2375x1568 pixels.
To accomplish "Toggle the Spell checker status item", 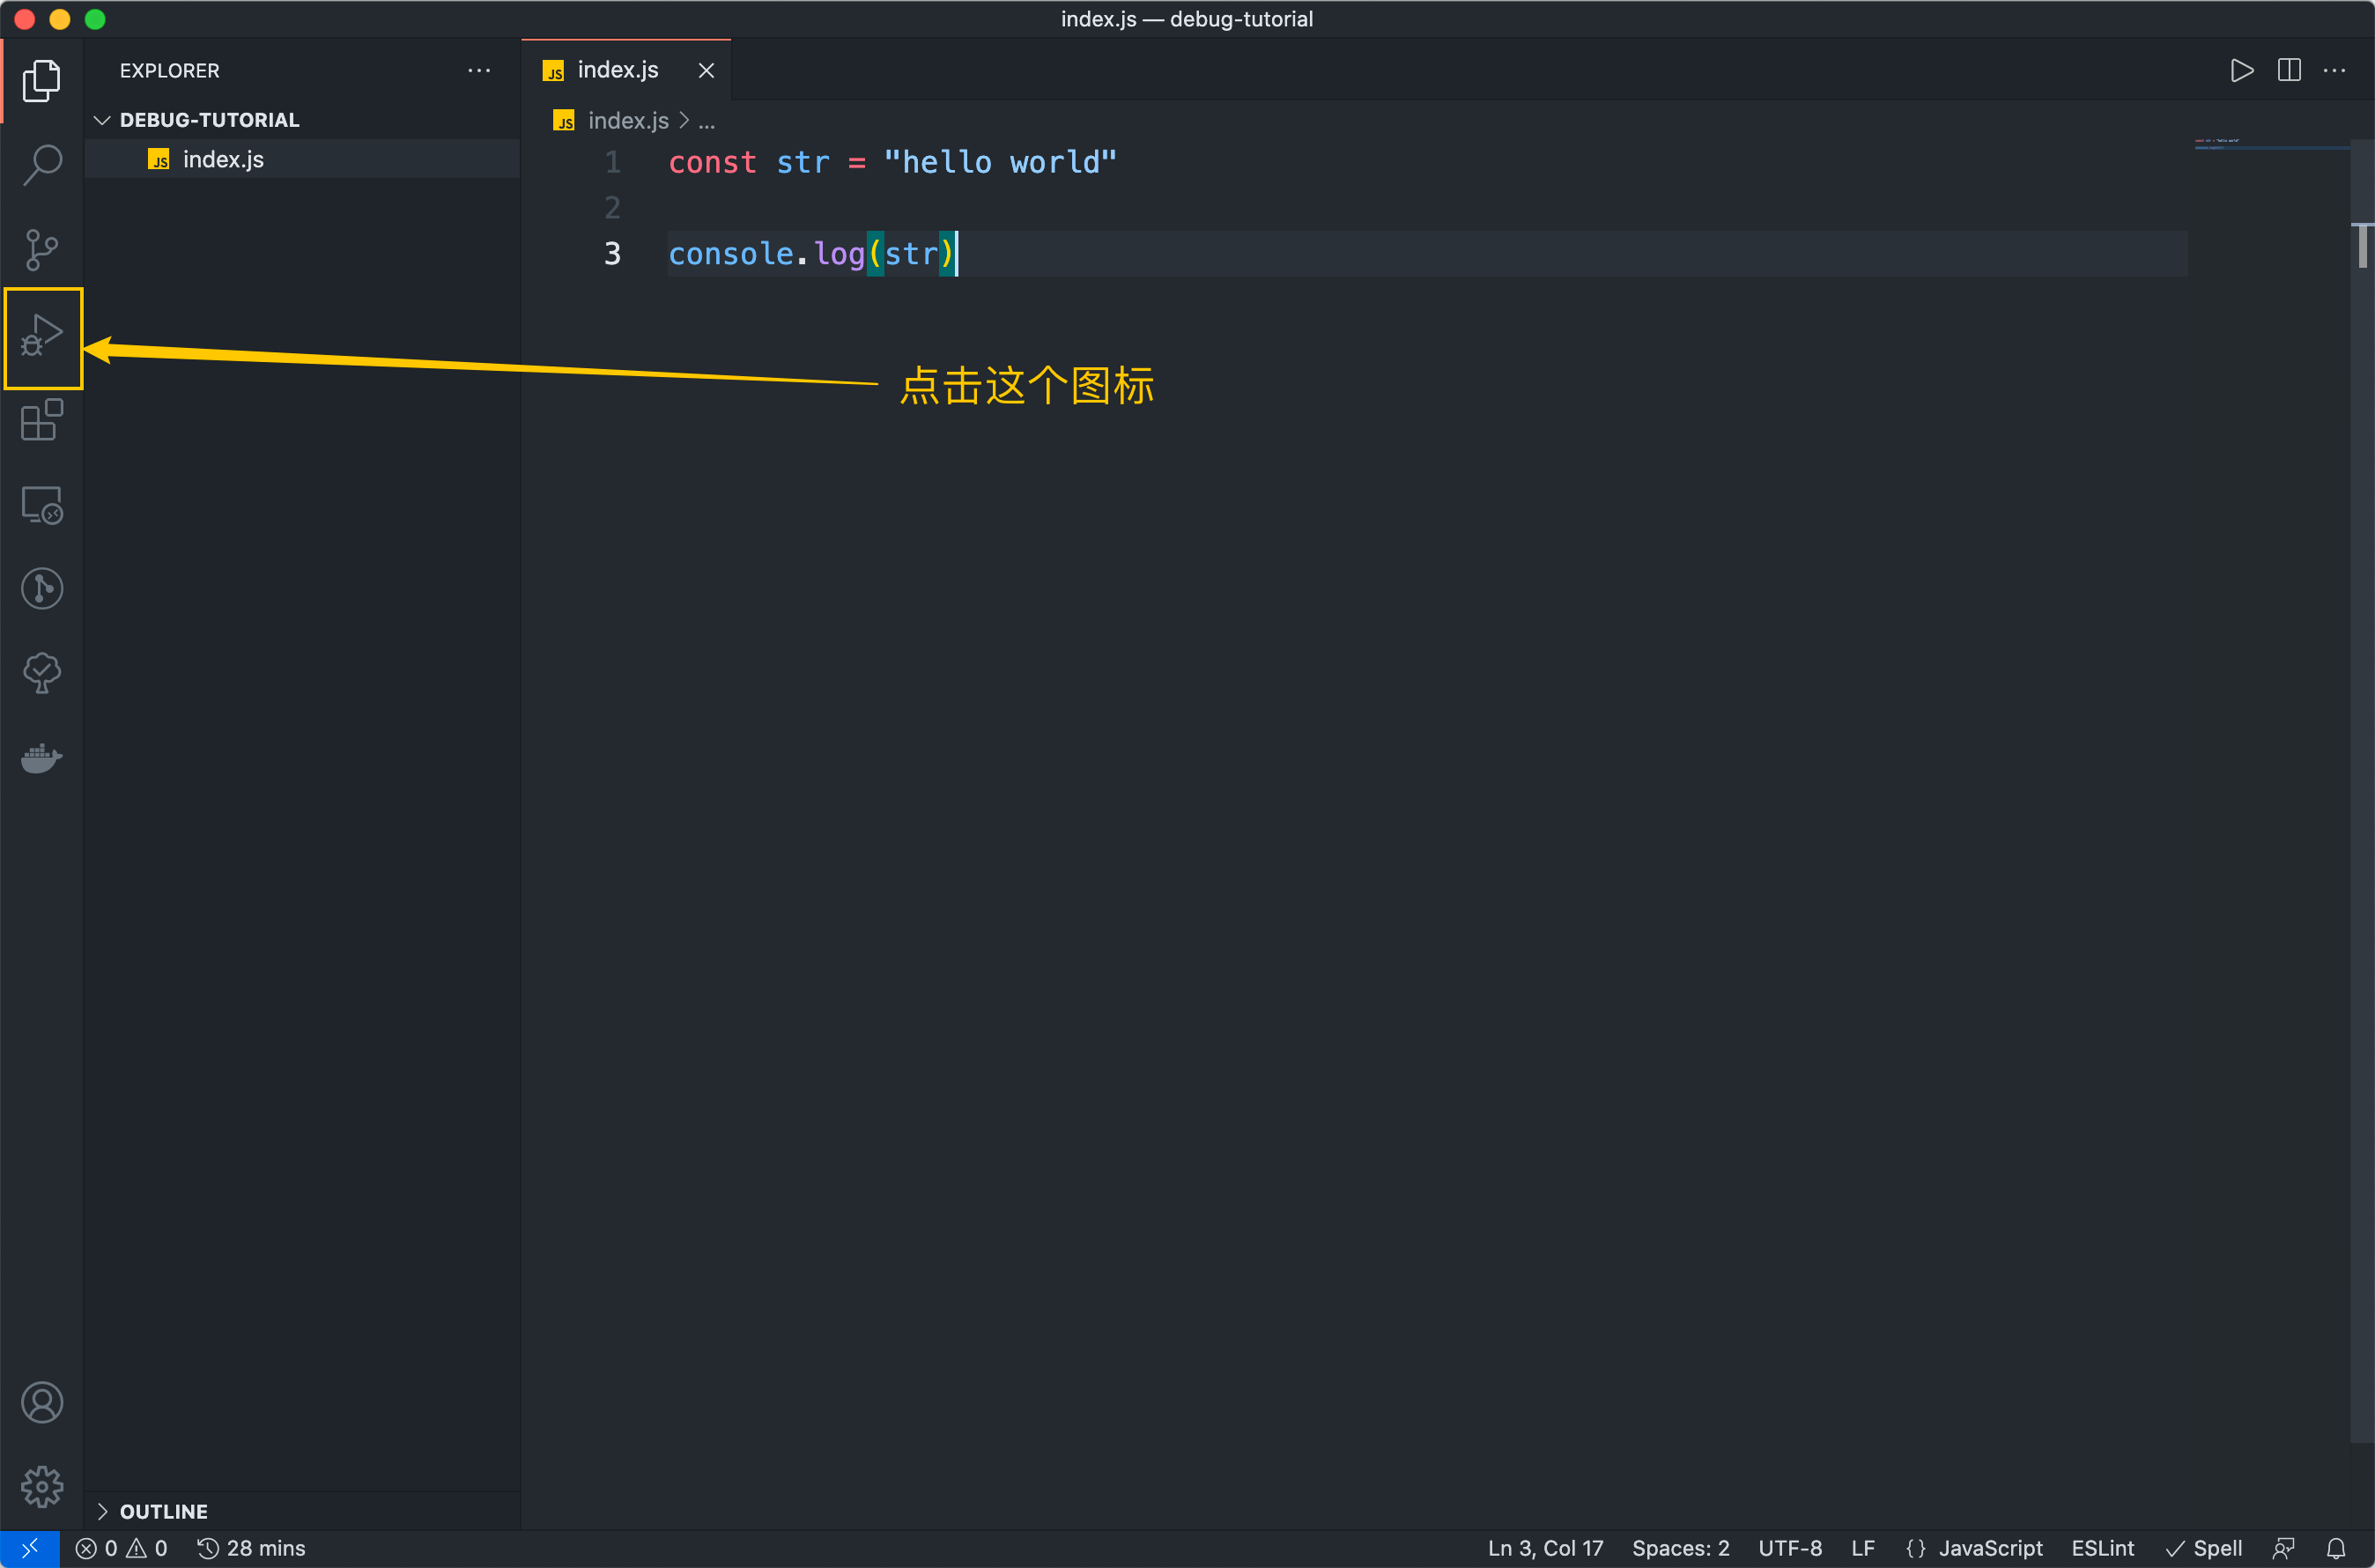I will (2204, 1548).
